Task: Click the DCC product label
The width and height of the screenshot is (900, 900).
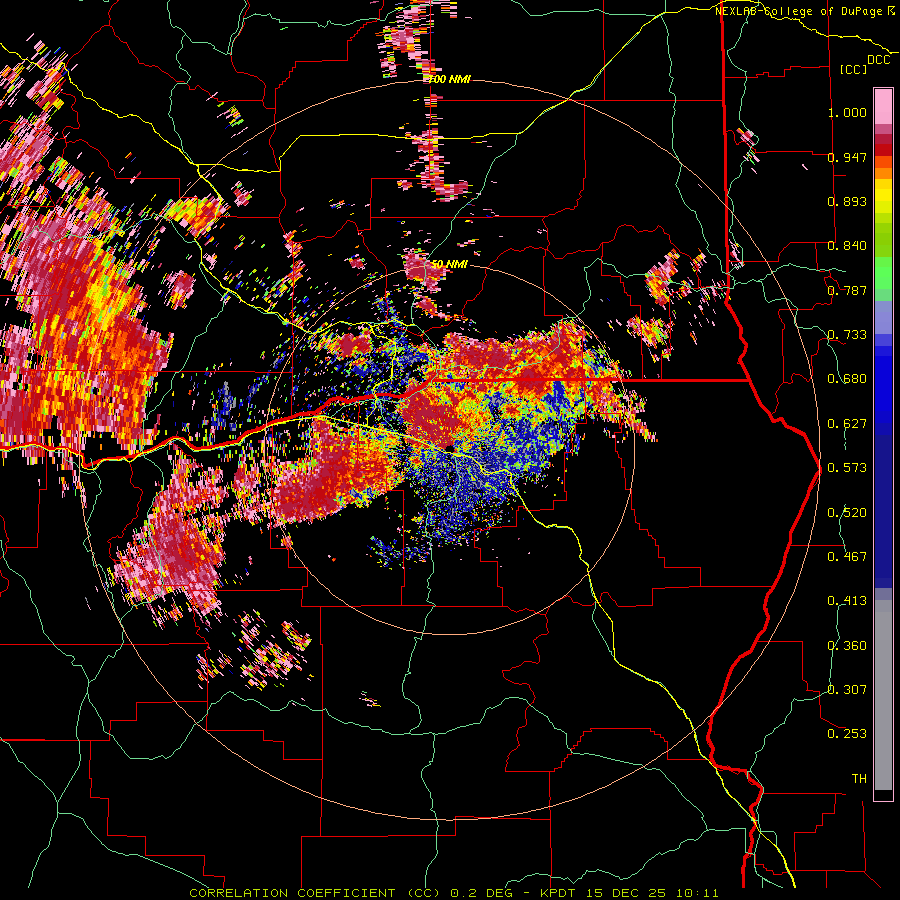Action: pos(878,60)
